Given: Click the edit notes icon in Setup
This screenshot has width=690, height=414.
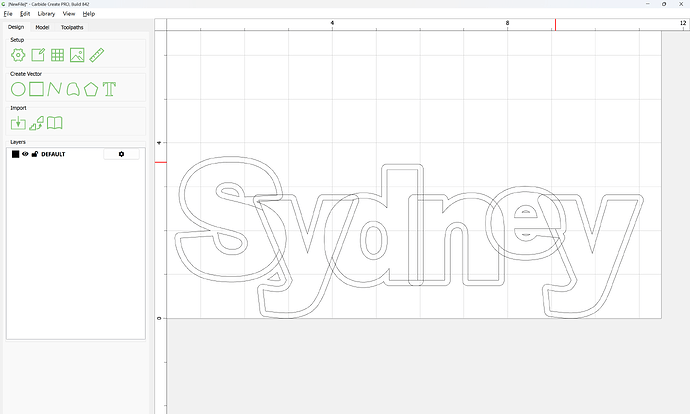Looking at the screenshot, I should 38,55.
